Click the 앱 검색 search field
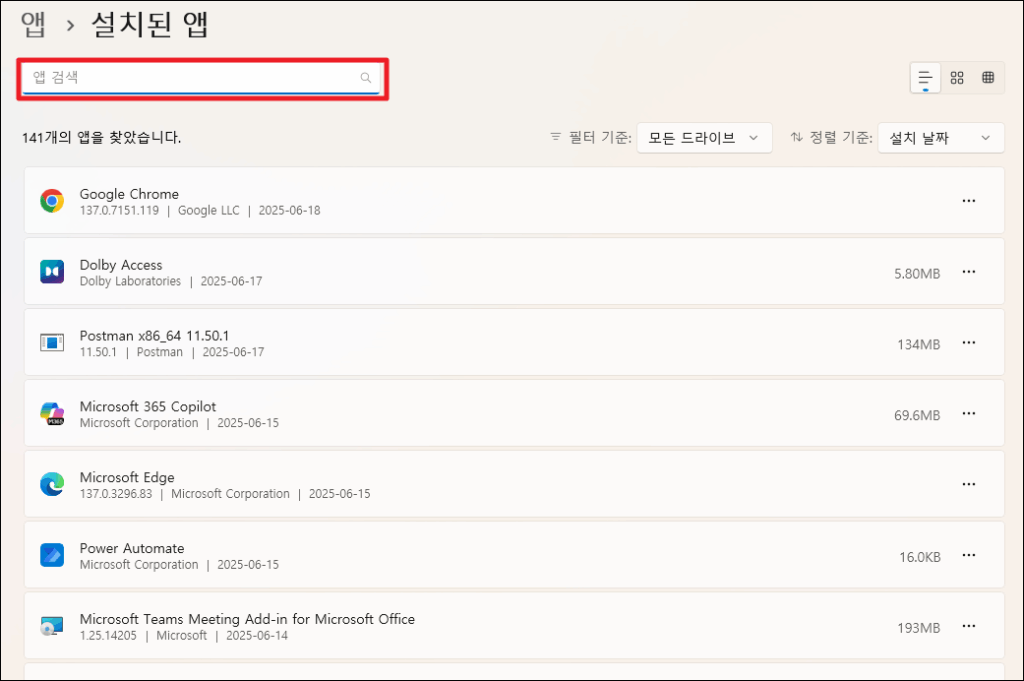Image resolution: width=1024 pixels, height=681 pixels. tap(201, 78)
